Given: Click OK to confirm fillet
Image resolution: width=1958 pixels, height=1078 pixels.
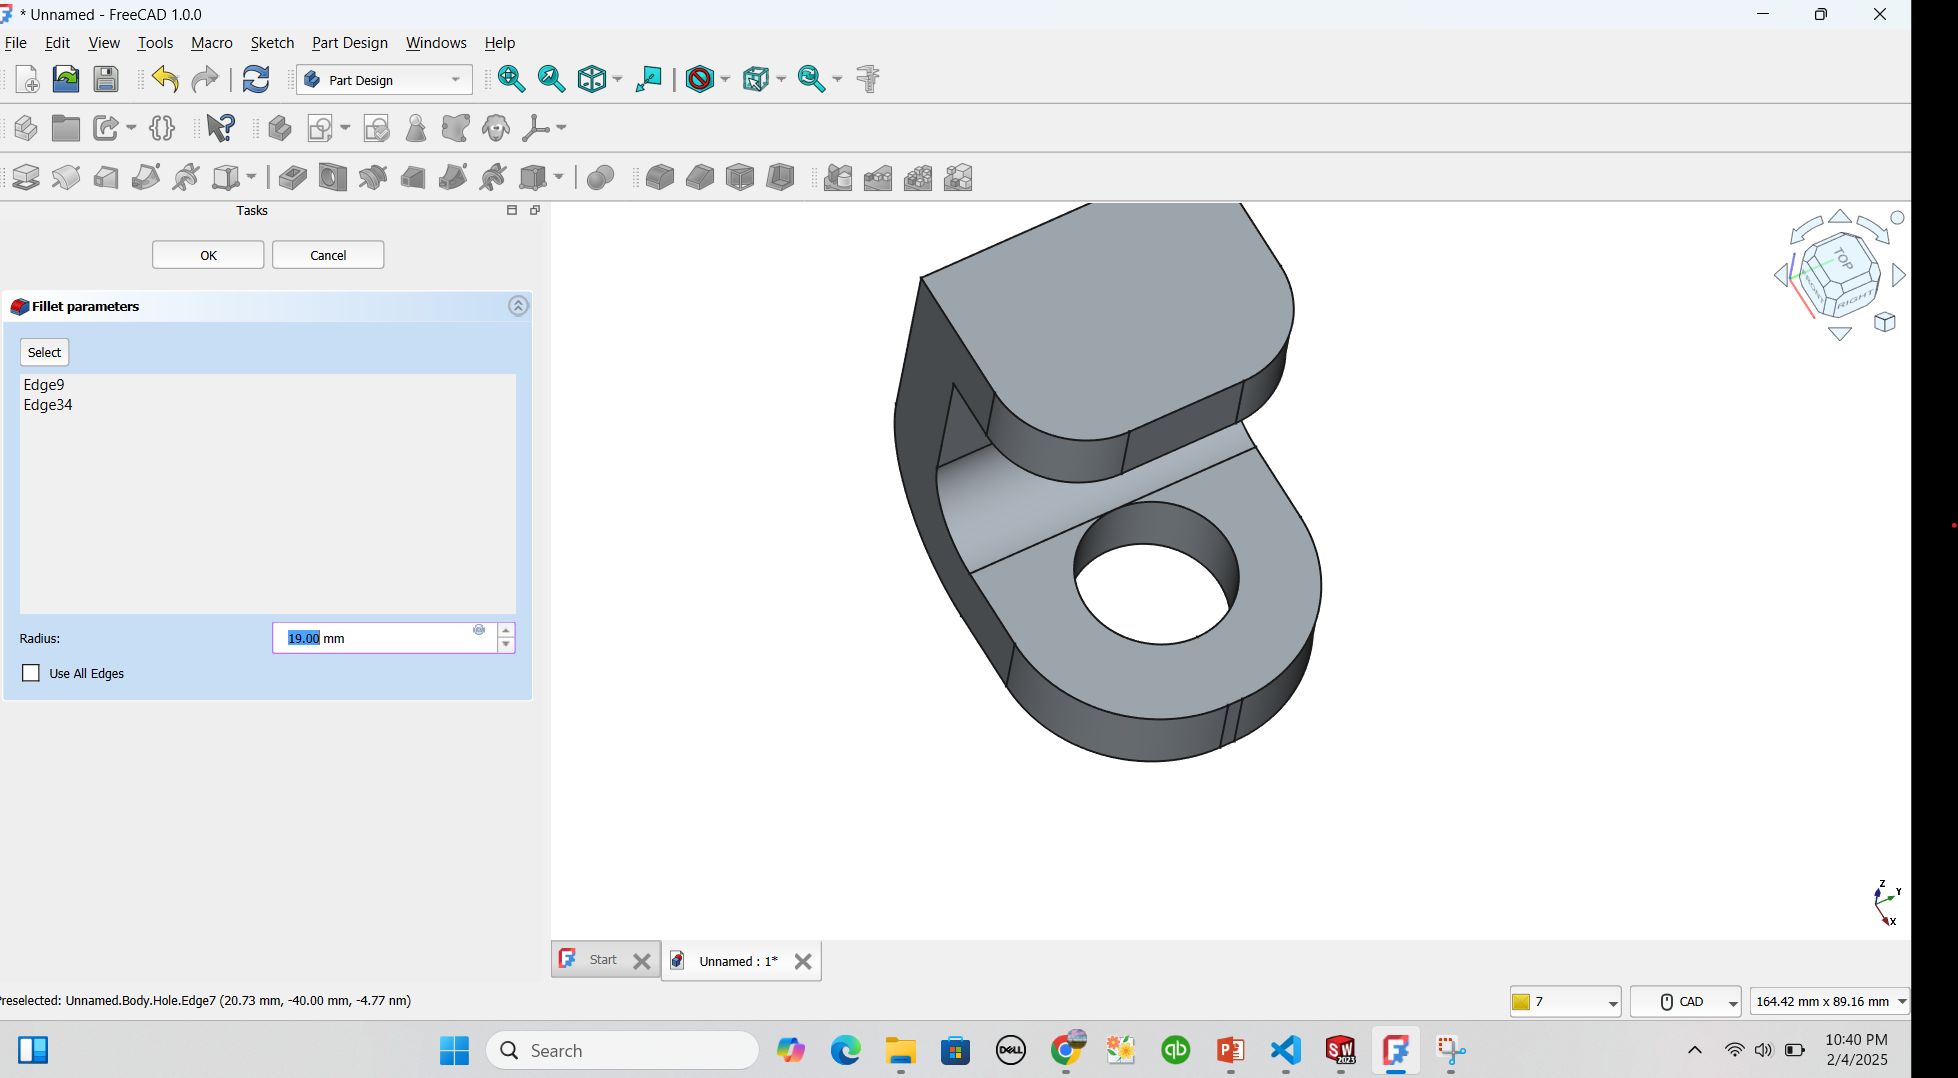Looking at the screenshot, I should [x=208, y=255].
